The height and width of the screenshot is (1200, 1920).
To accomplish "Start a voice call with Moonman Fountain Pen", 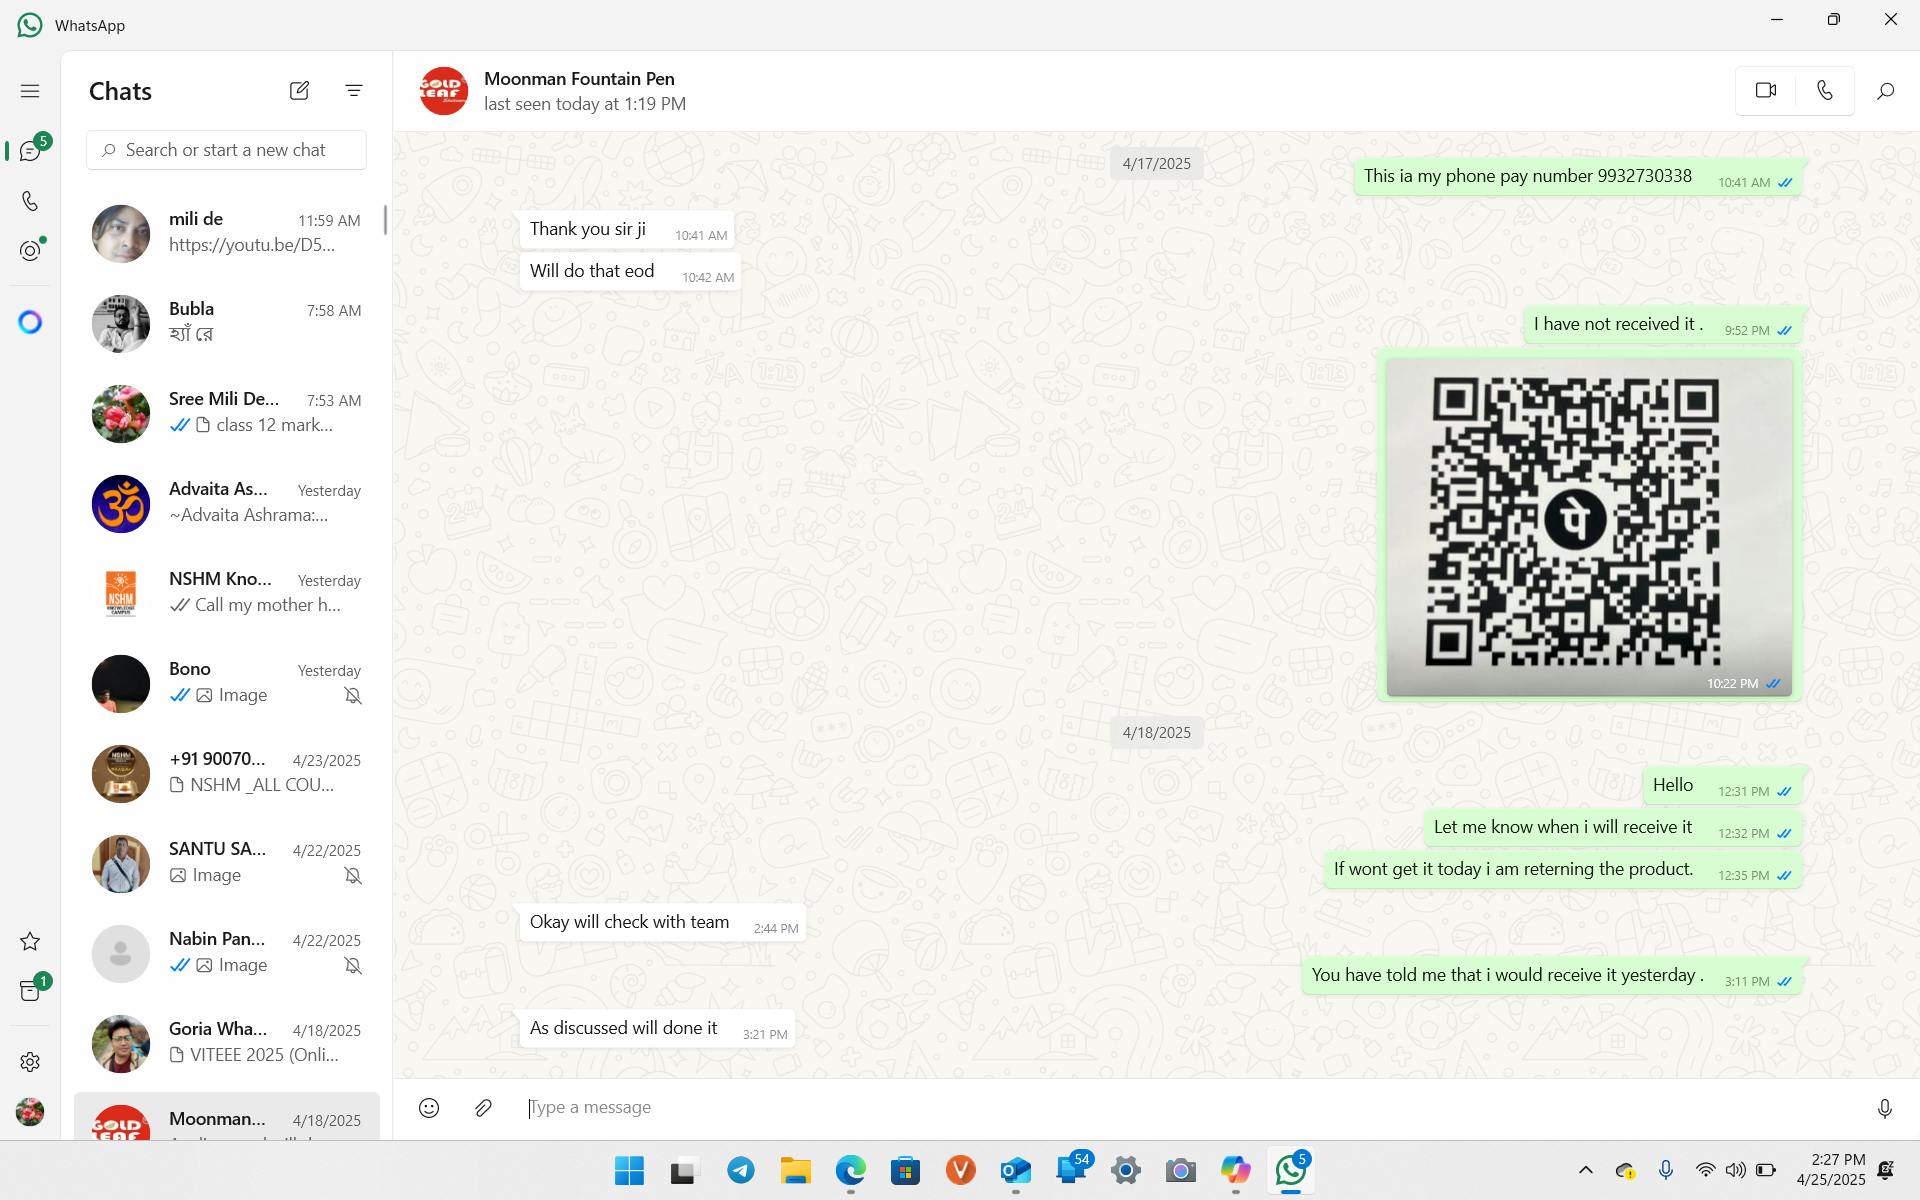I will [1825, 91].
